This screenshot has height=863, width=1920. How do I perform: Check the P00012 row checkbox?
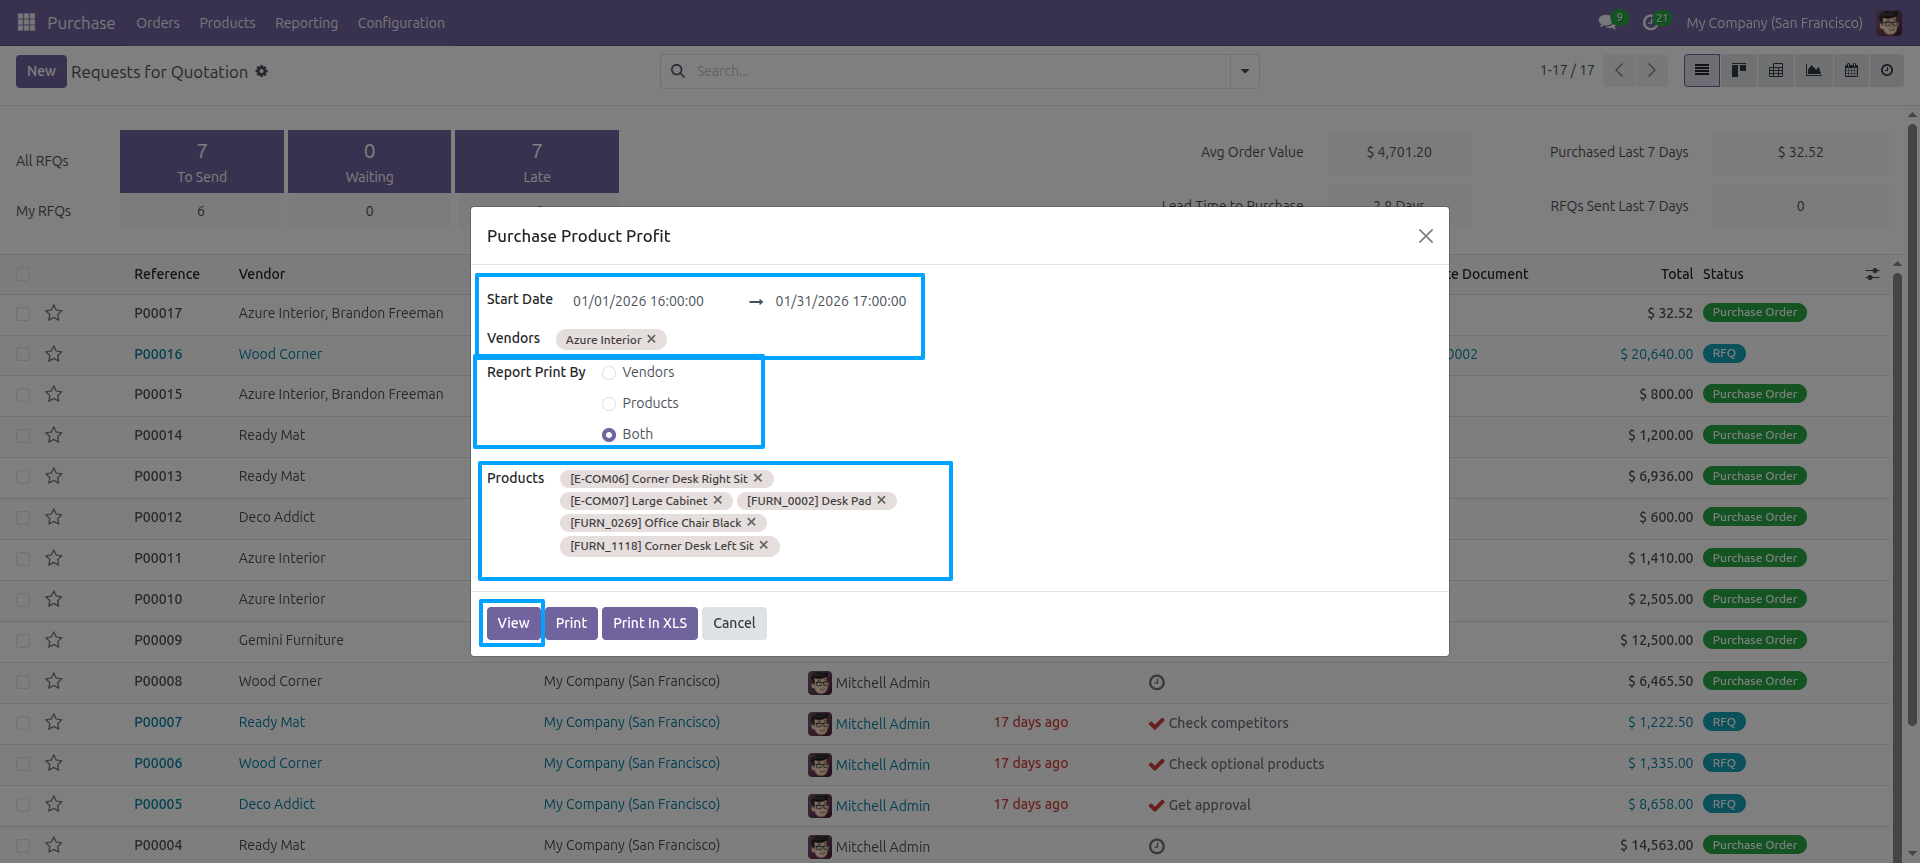[23, 518]
